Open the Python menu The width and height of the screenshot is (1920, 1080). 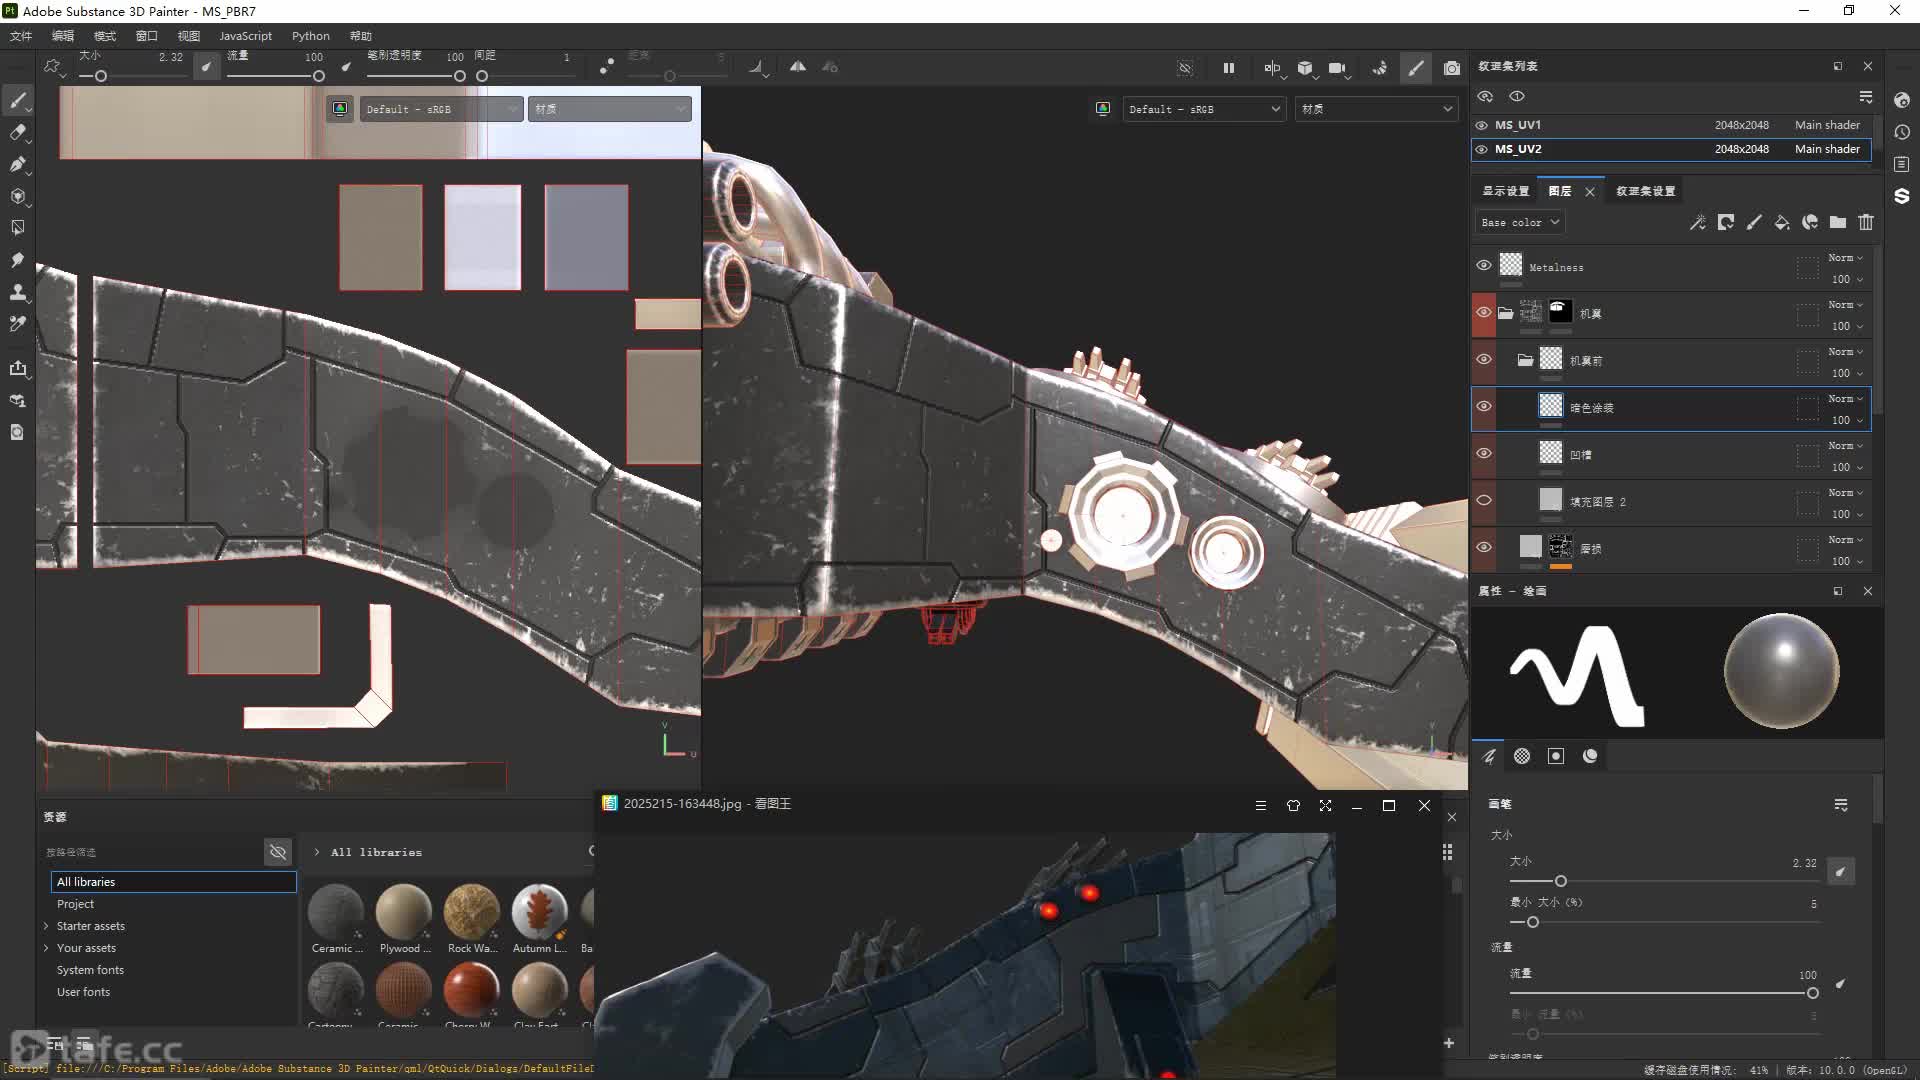click(310, 36)
